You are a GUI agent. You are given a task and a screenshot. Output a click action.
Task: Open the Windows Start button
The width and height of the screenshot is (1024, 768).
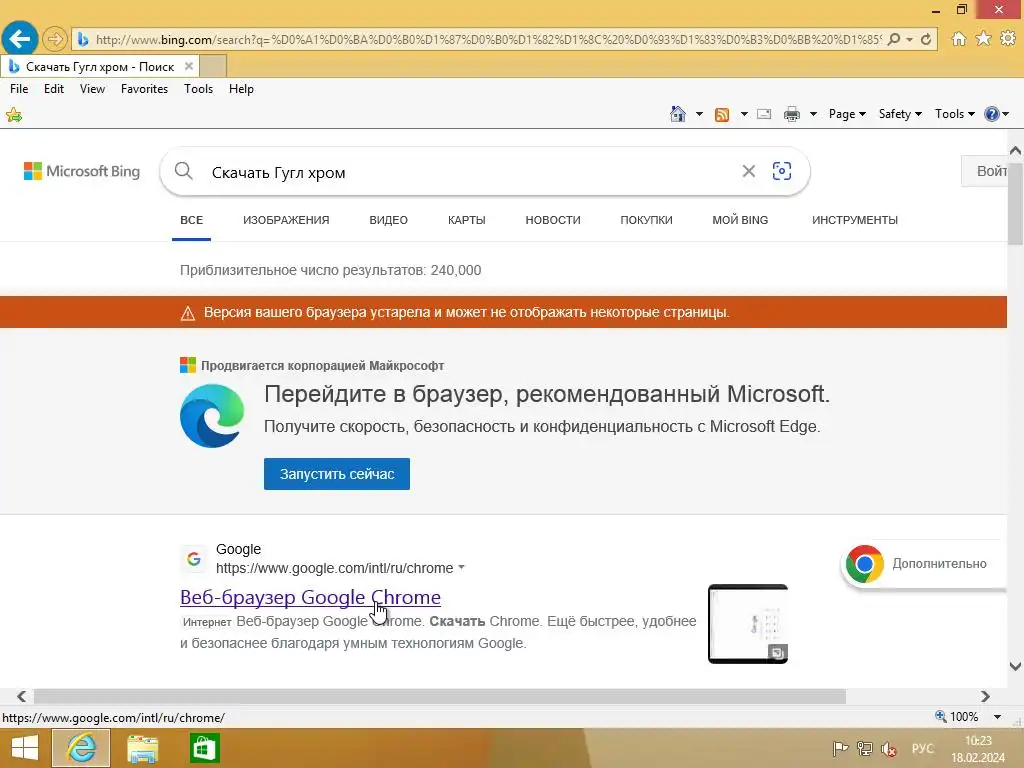[x=25, y=748]
